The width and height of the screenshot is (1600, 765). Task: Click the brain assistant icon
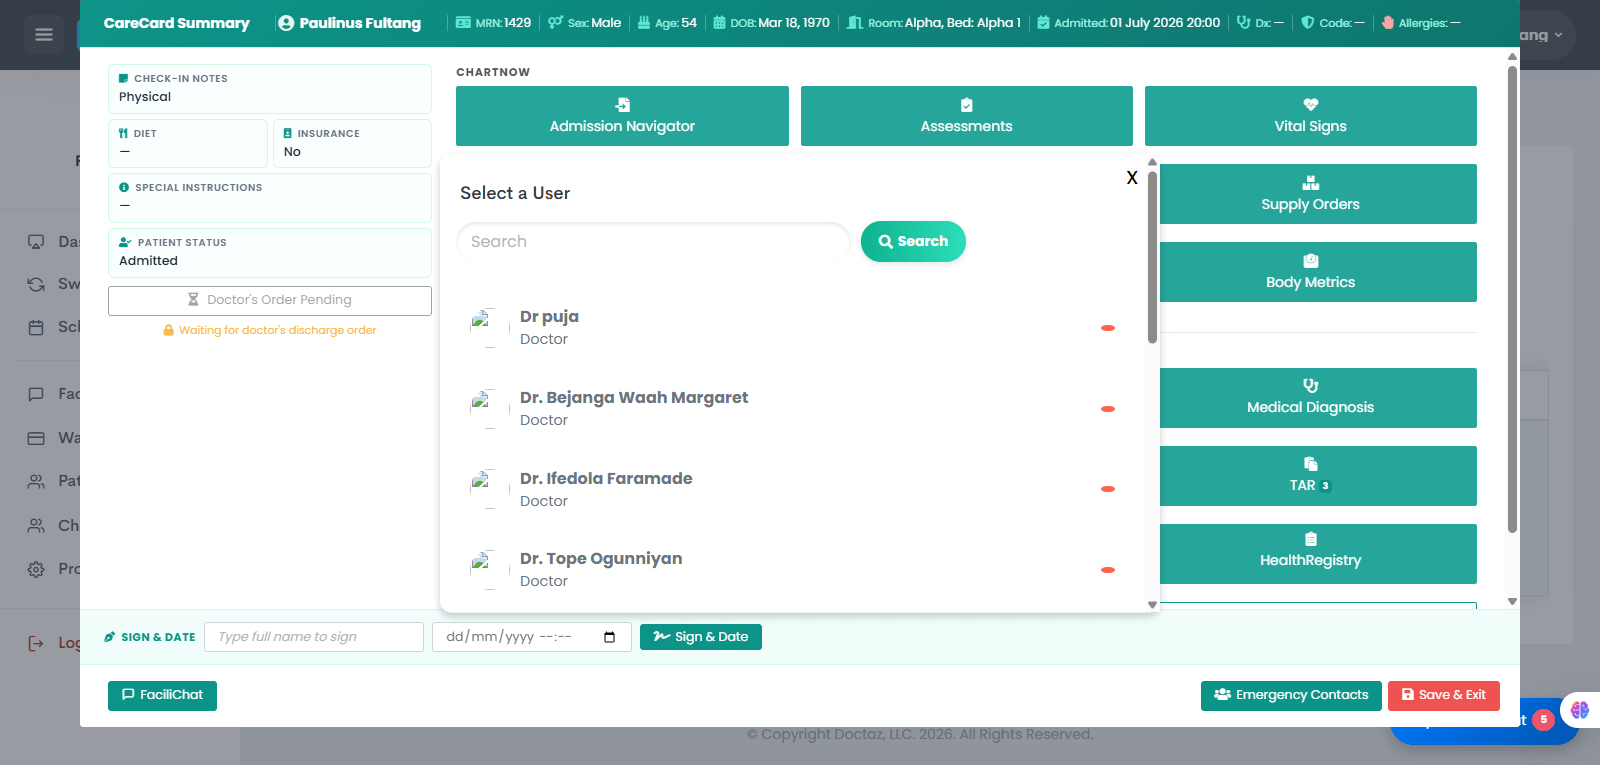coord(1580,710)
